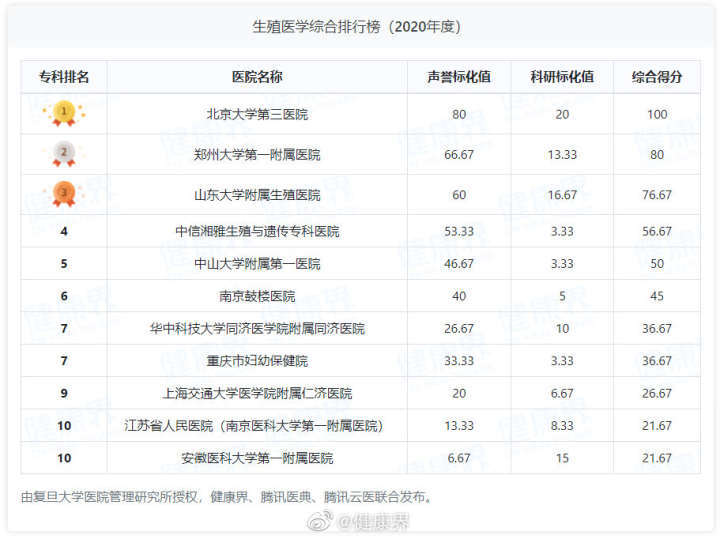Click research value 20 for 北京大学第三医院

click(x=562, y=114)
